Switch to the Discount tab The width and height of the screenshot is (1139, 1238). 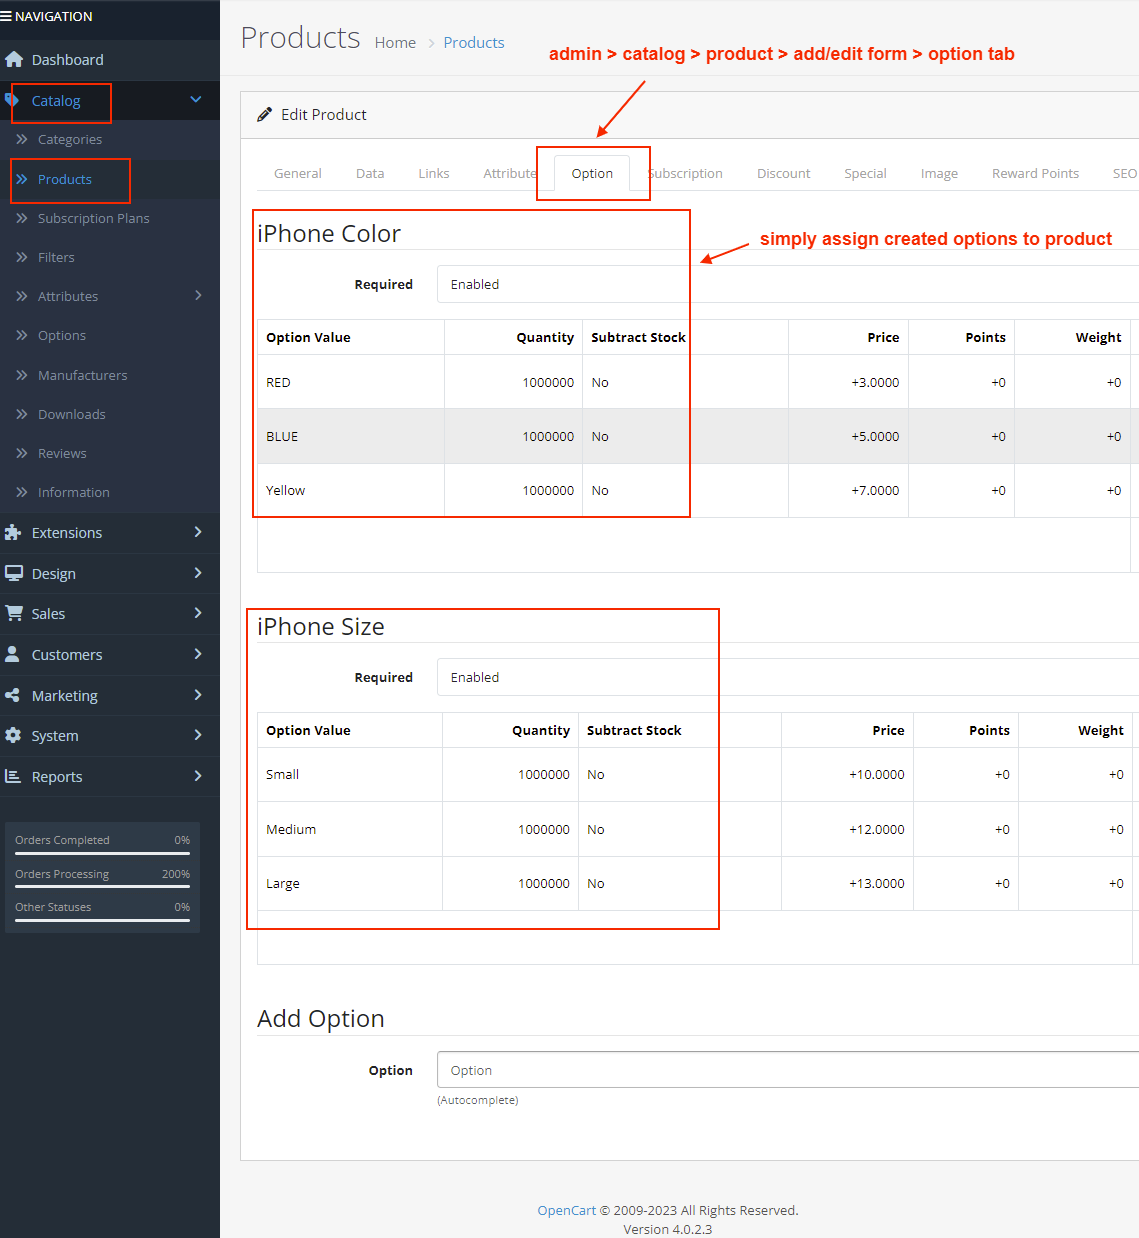coord(783,174)
